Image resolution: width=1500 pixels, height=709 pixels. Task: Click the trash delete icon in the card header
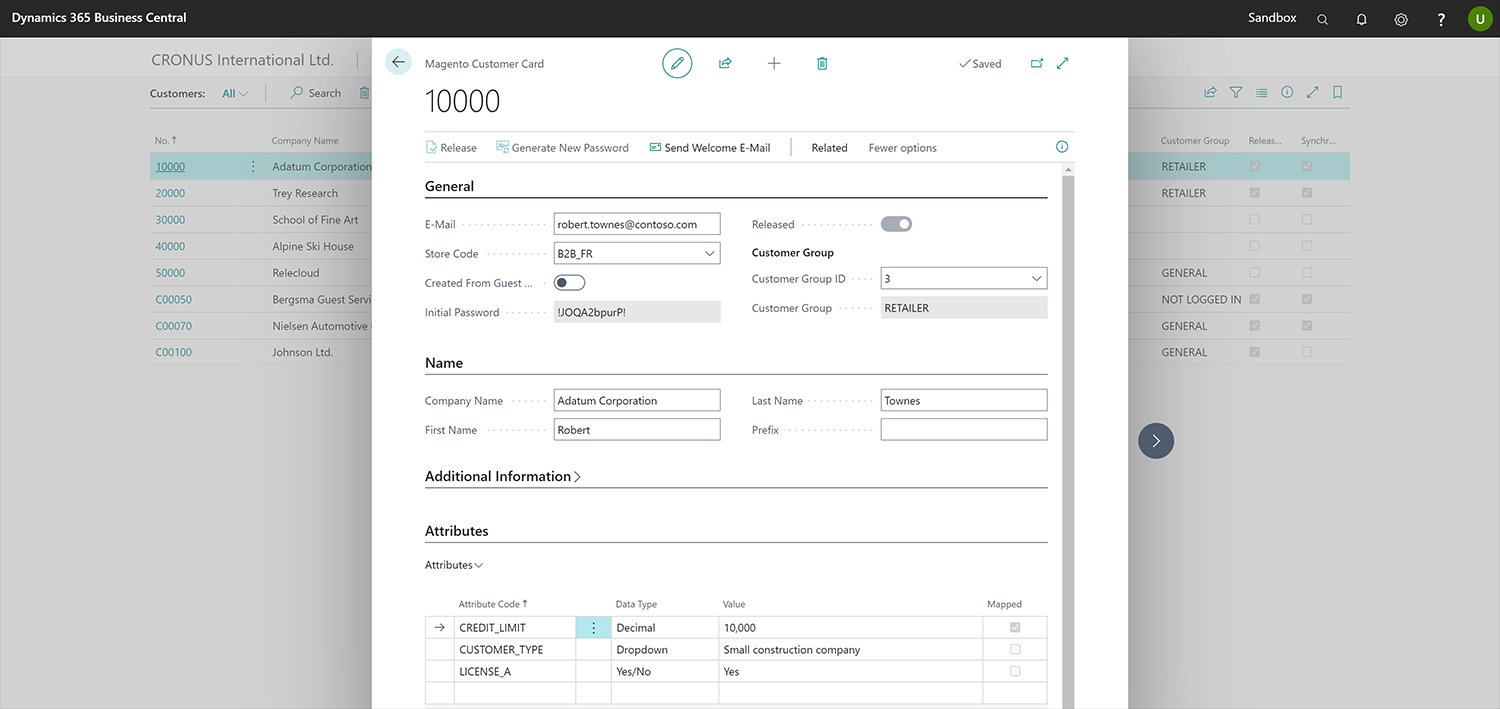click(x=822, y=63)
